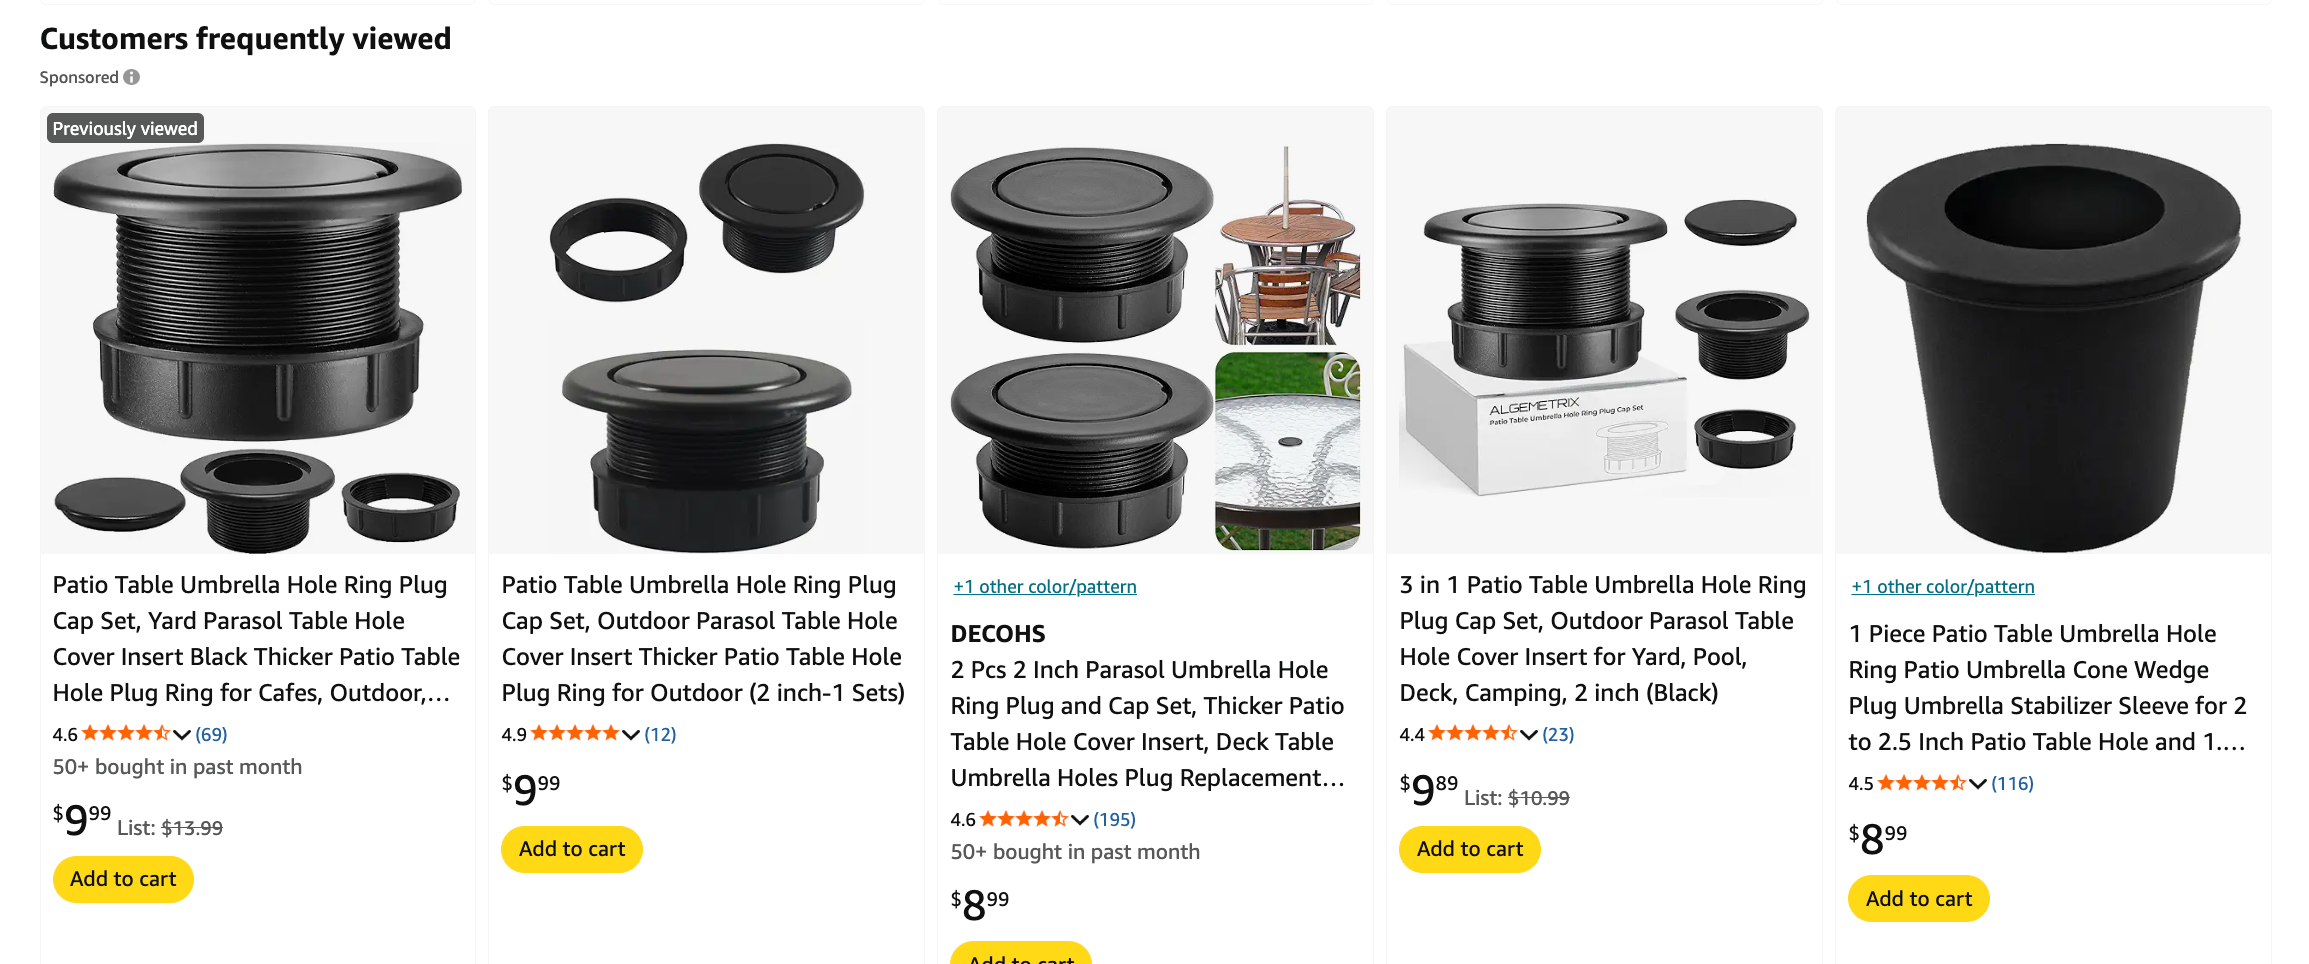Open the 195 reviews link
2309x964 pixels.
point(1114,820)
